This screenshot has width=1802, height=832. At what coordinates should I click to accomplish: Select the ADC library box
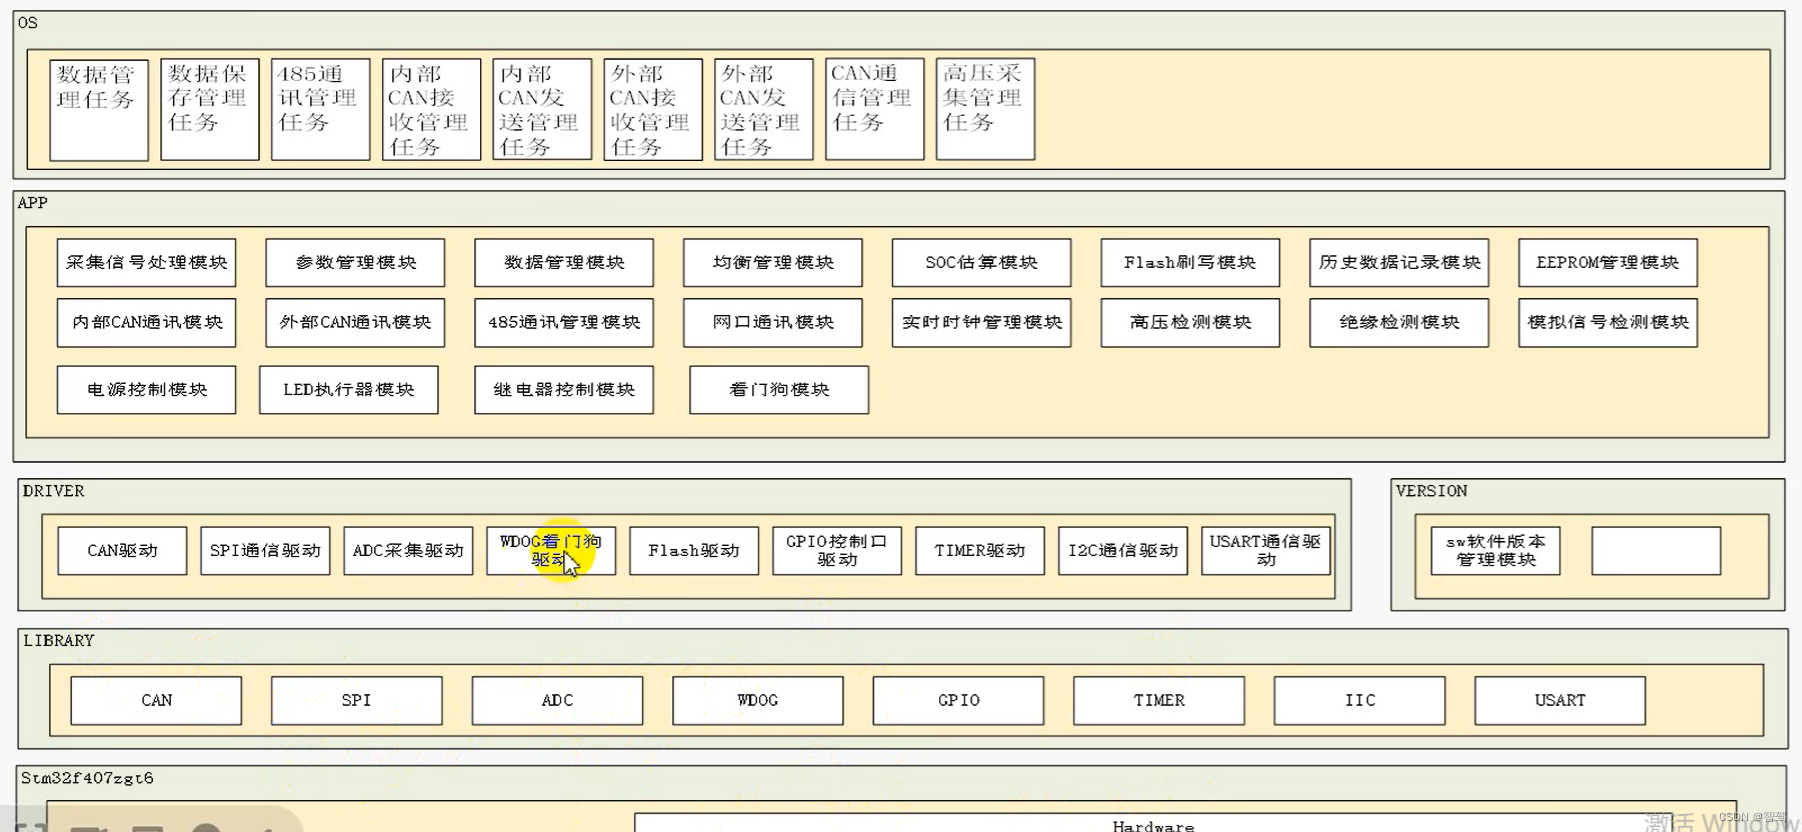pyautogui.click(x=557, y=701)
